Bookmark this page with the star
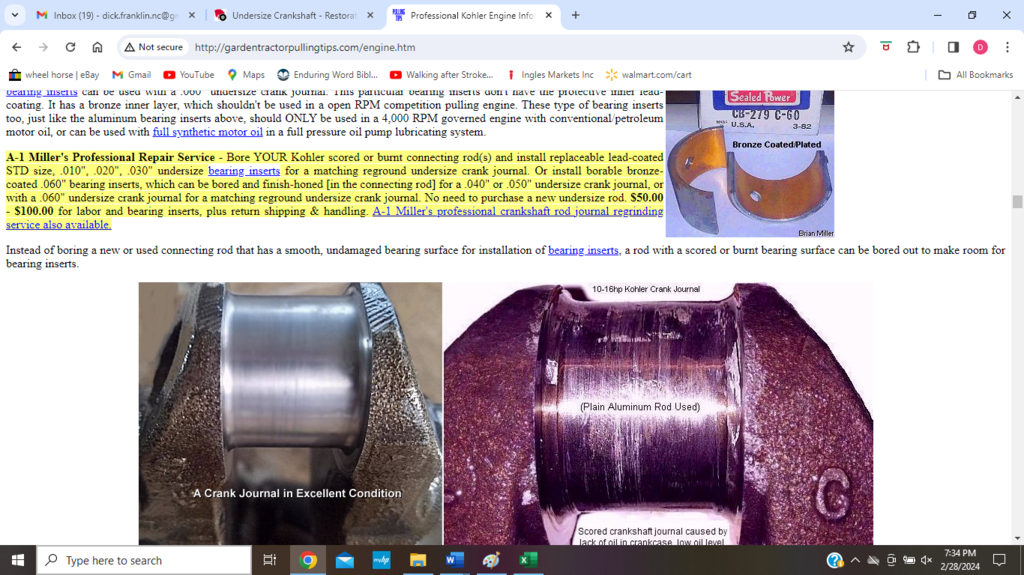 pyautogui.click(x=848, y=47)
